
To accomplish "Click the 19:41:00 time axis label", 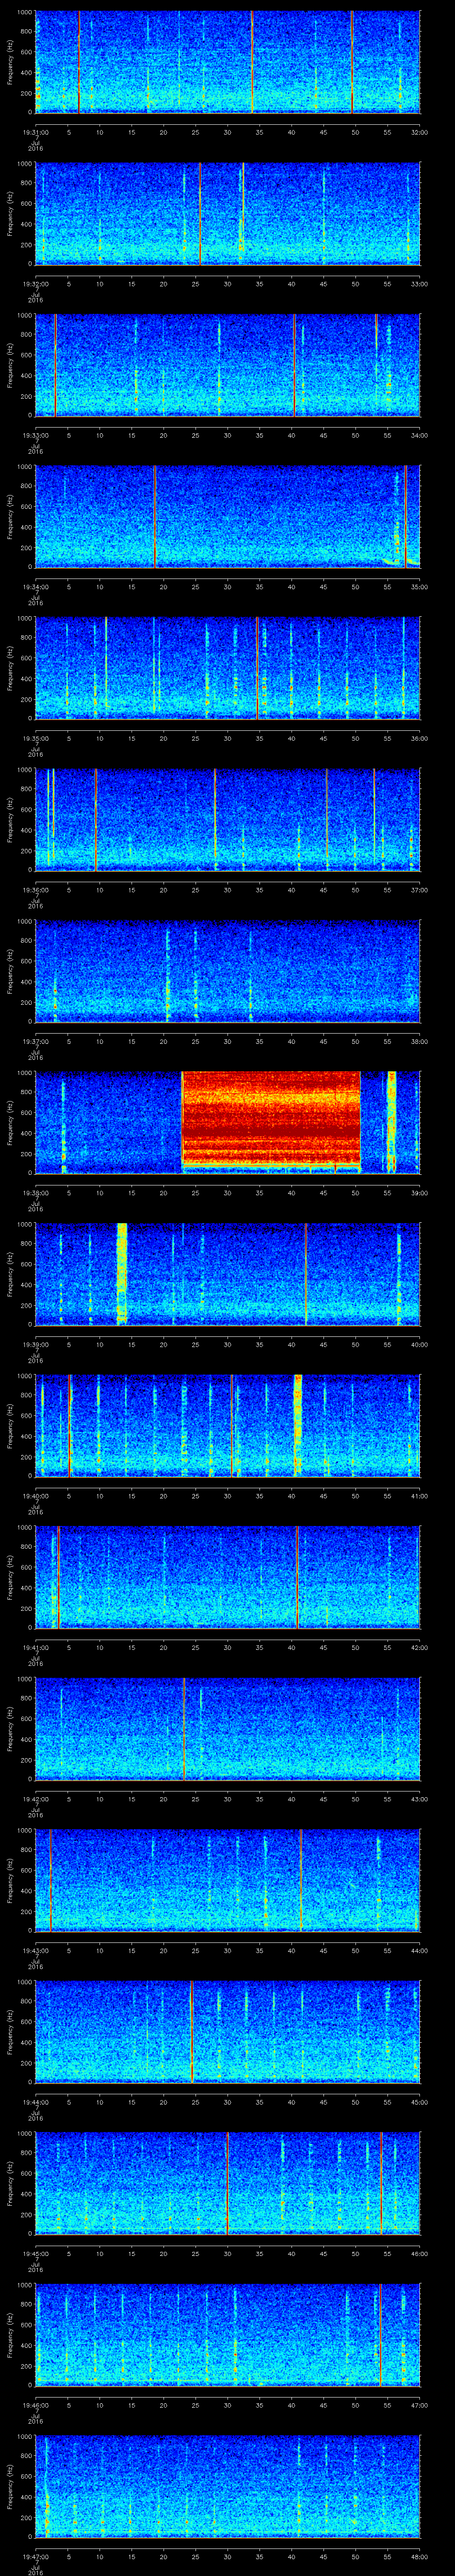I will (35, 1647).
